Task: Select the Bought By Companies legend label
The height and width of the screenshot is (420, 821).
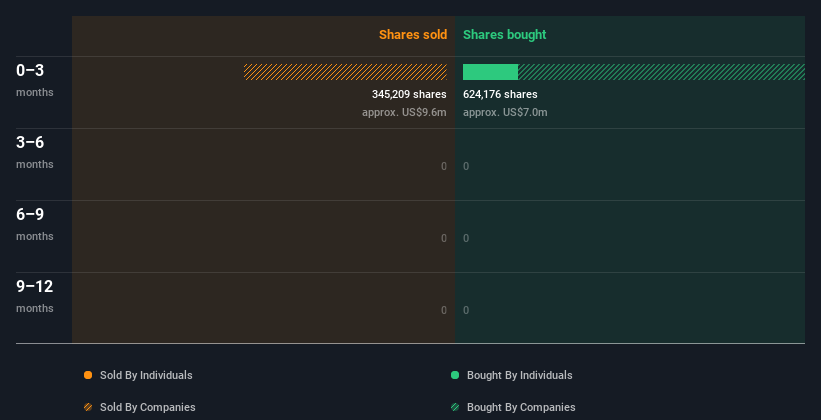Action: (x=521, y=407)
